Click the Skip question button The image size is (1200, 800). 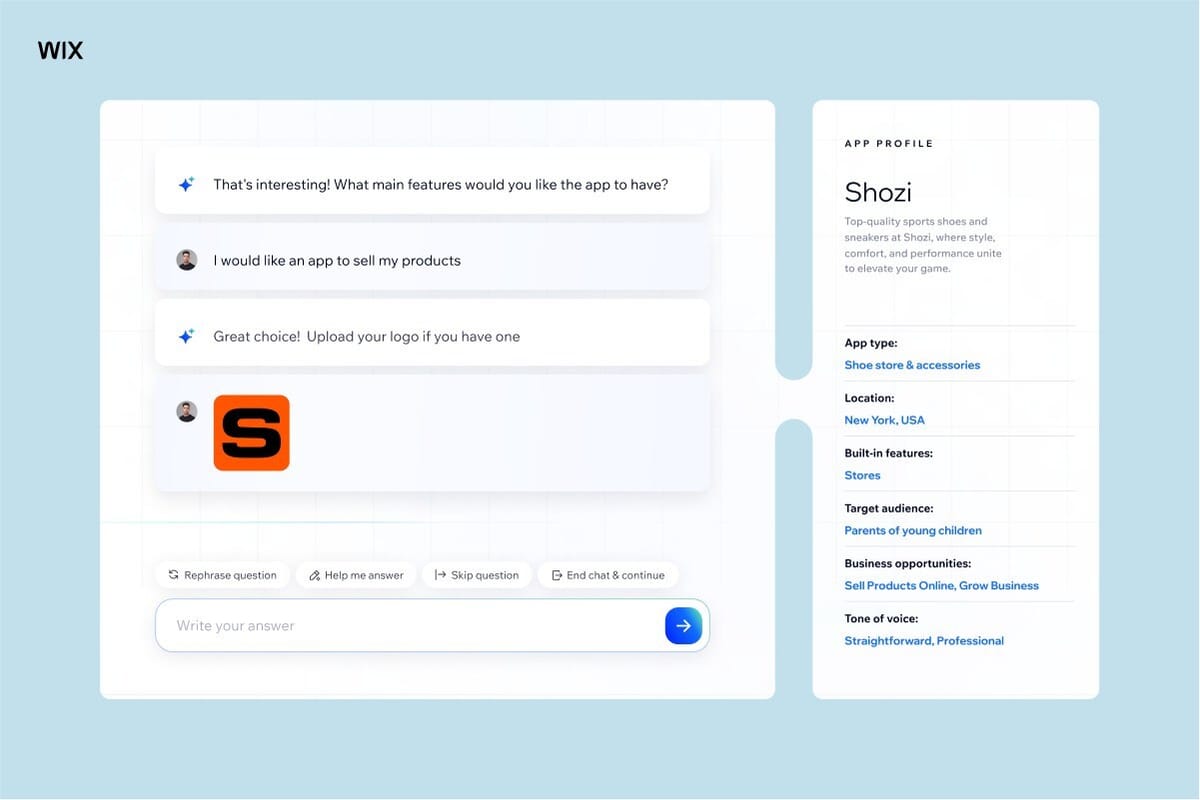tap(477, 575)
